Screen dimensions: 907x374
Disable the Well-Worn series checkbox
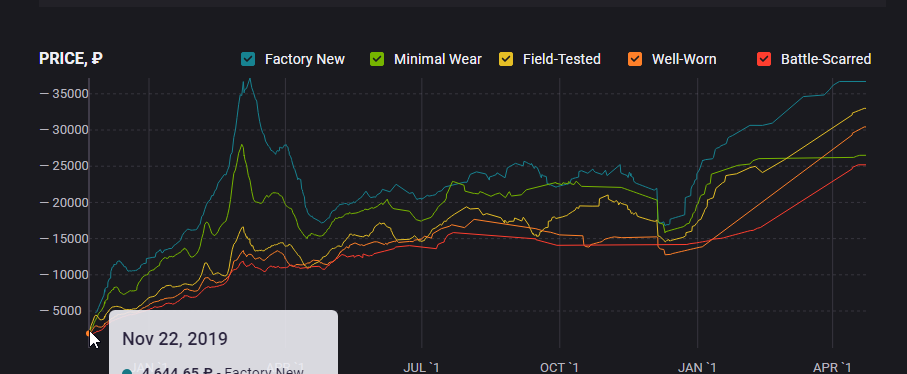coord(635,59)
